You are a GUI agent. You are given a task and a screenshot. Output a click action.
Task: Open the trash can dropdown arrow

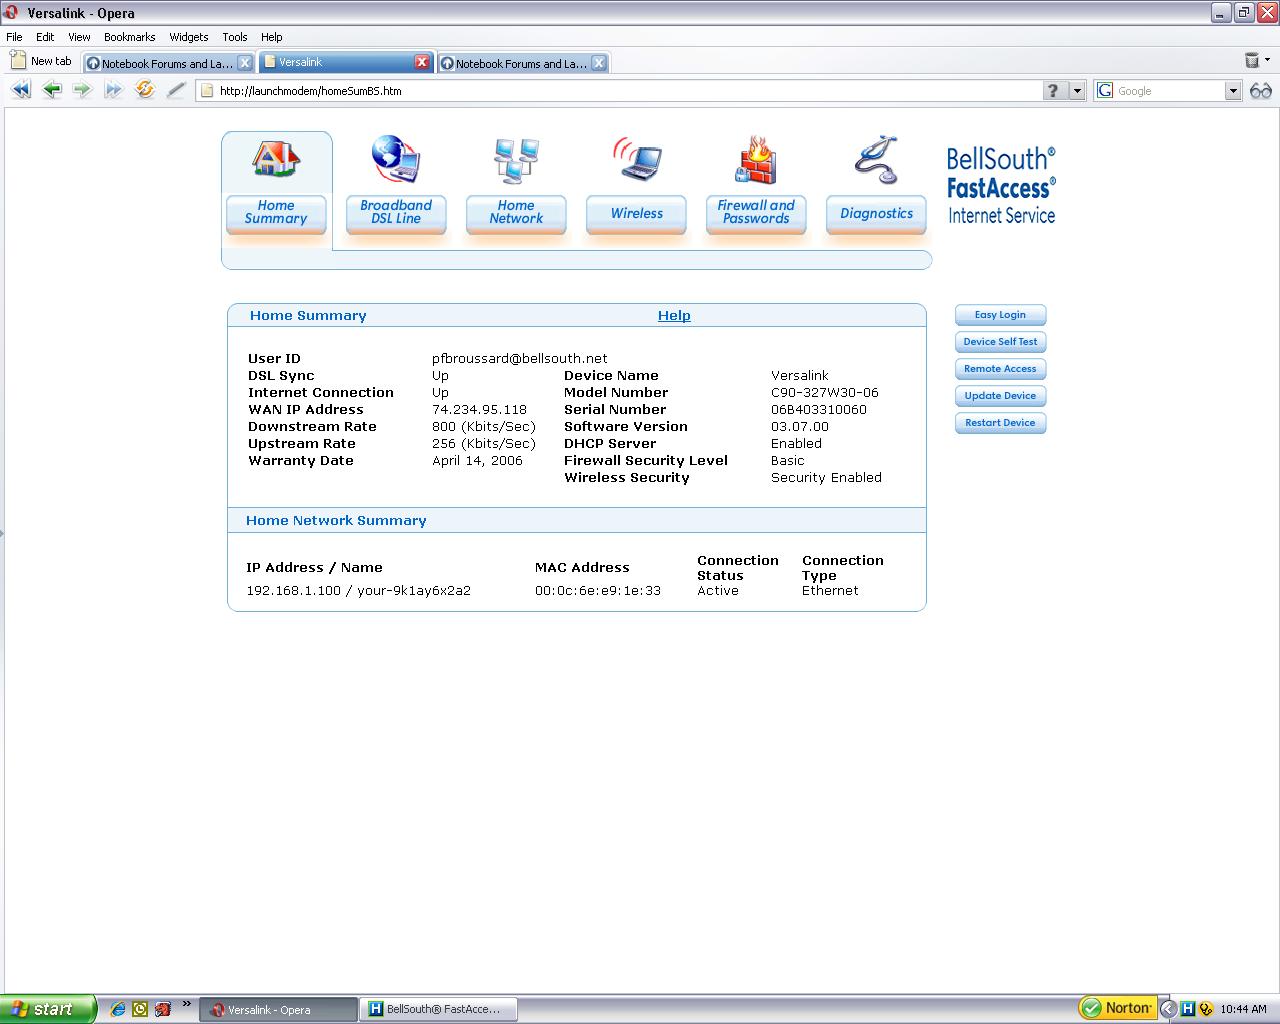(1267, 61)
